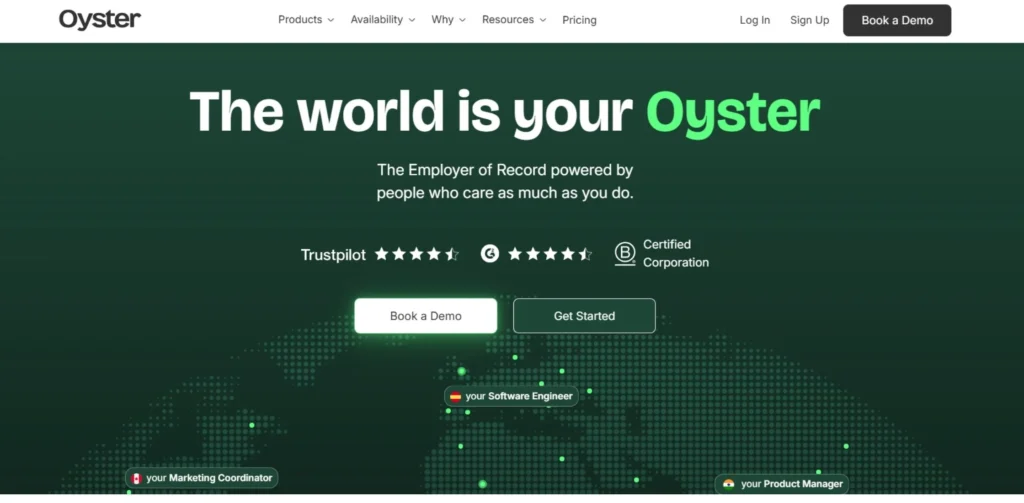Click the Certified Corporation text
Image resolution: width=1024 pixels, height=503 pixels.
[676, 253]
